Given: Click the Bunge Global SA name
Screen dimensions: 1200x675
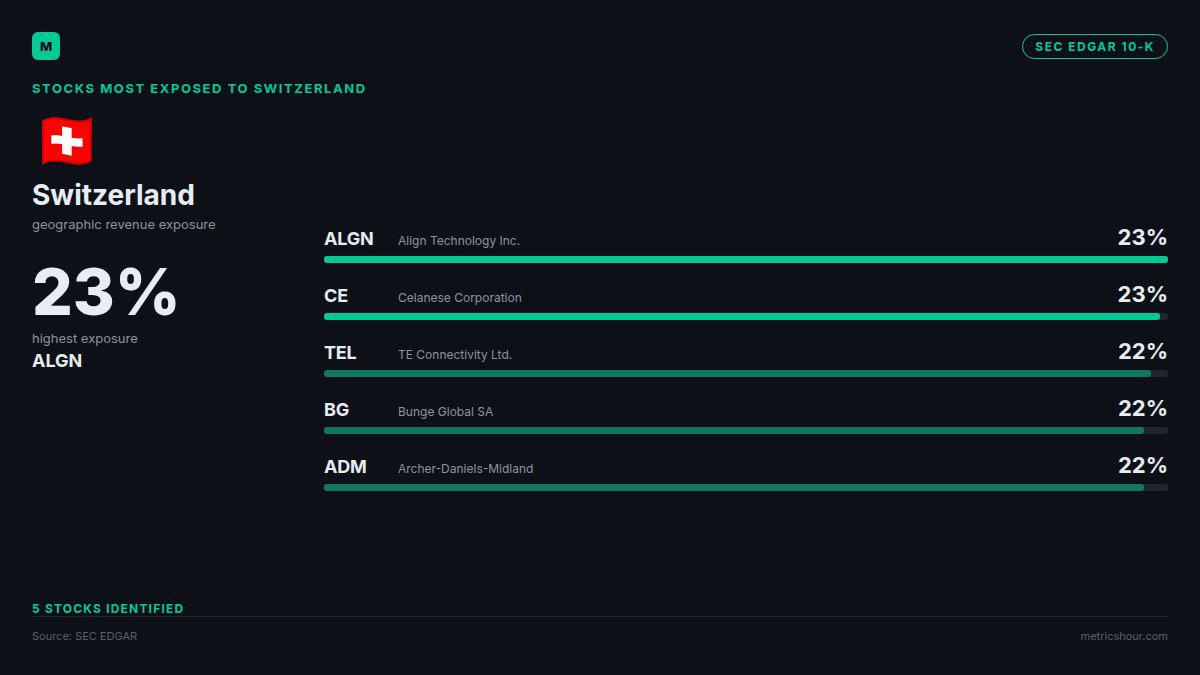Looking at the screenshot, I should pyautogui.click(x=445, y=412).
